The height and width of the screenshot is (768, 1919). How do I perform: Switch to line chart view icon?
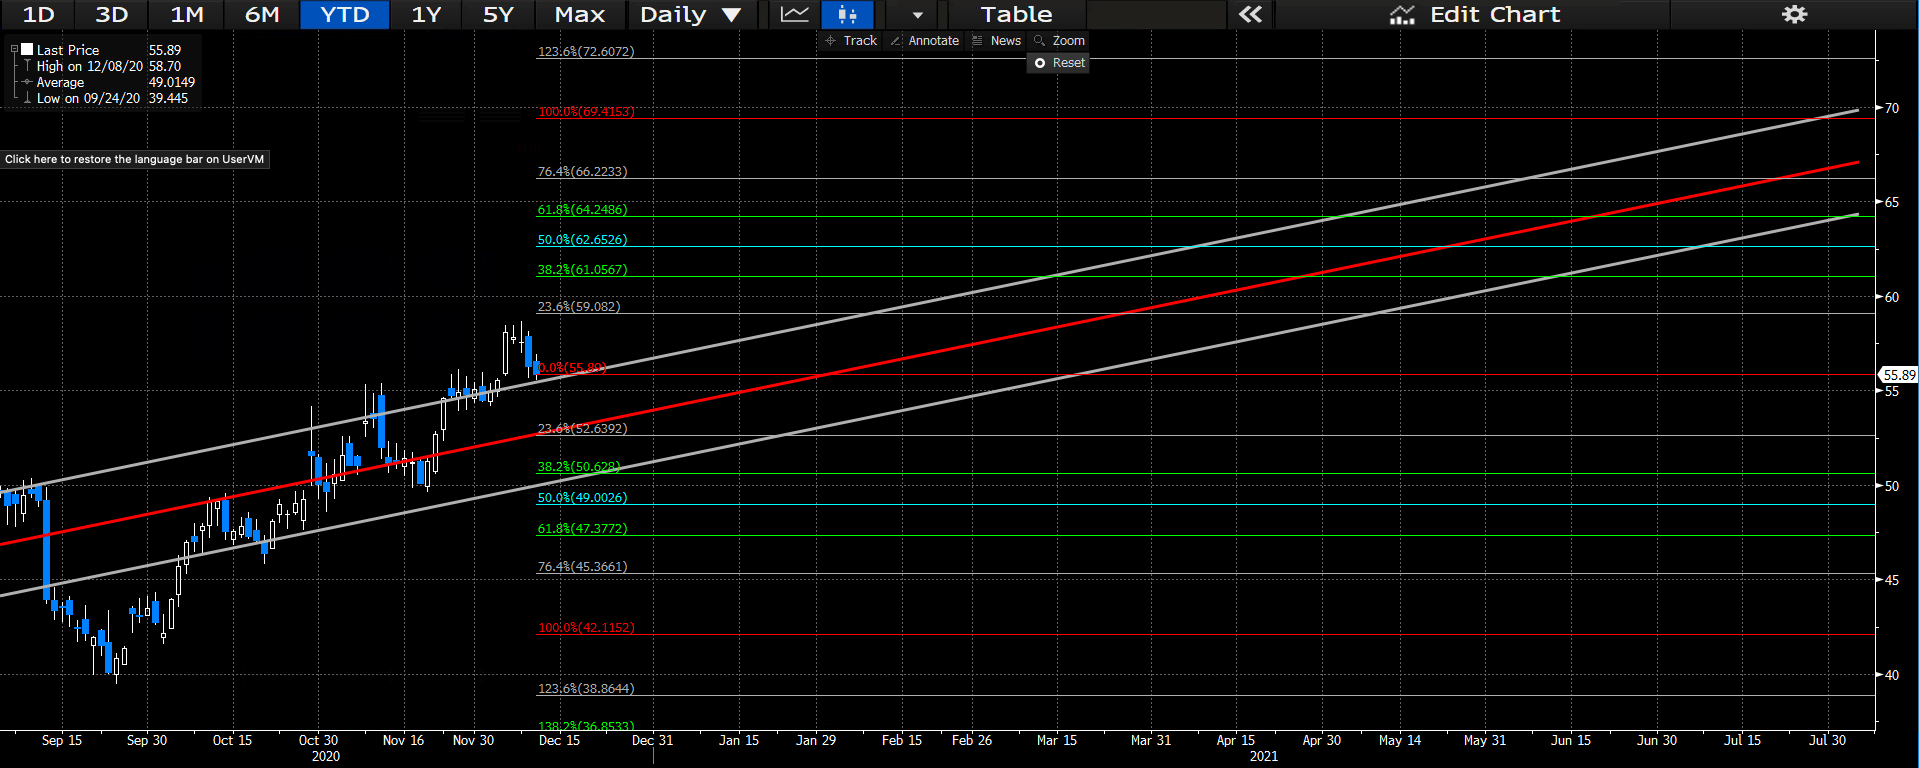point(794,14)
